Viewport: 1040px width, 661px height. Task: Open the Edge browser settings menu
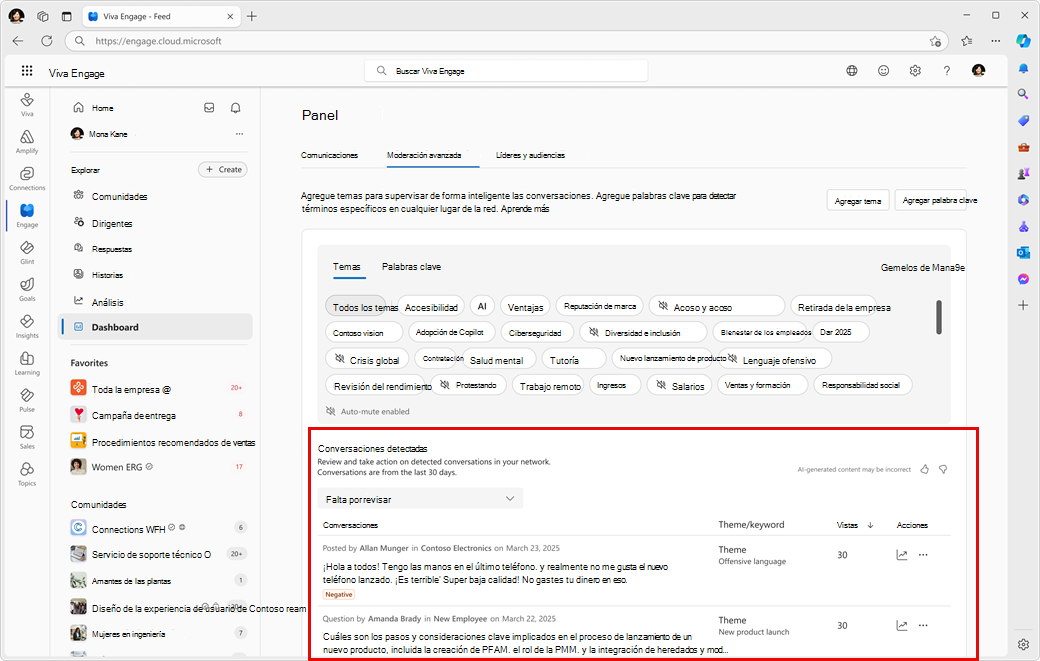(x=996, y=41)
